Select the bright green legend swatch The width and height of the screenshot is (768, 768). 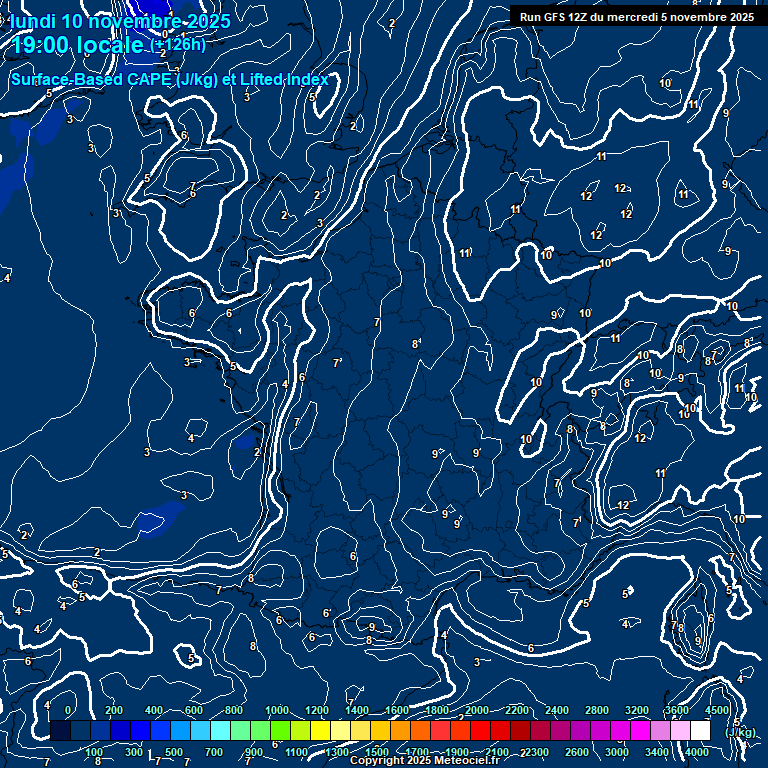280,731
